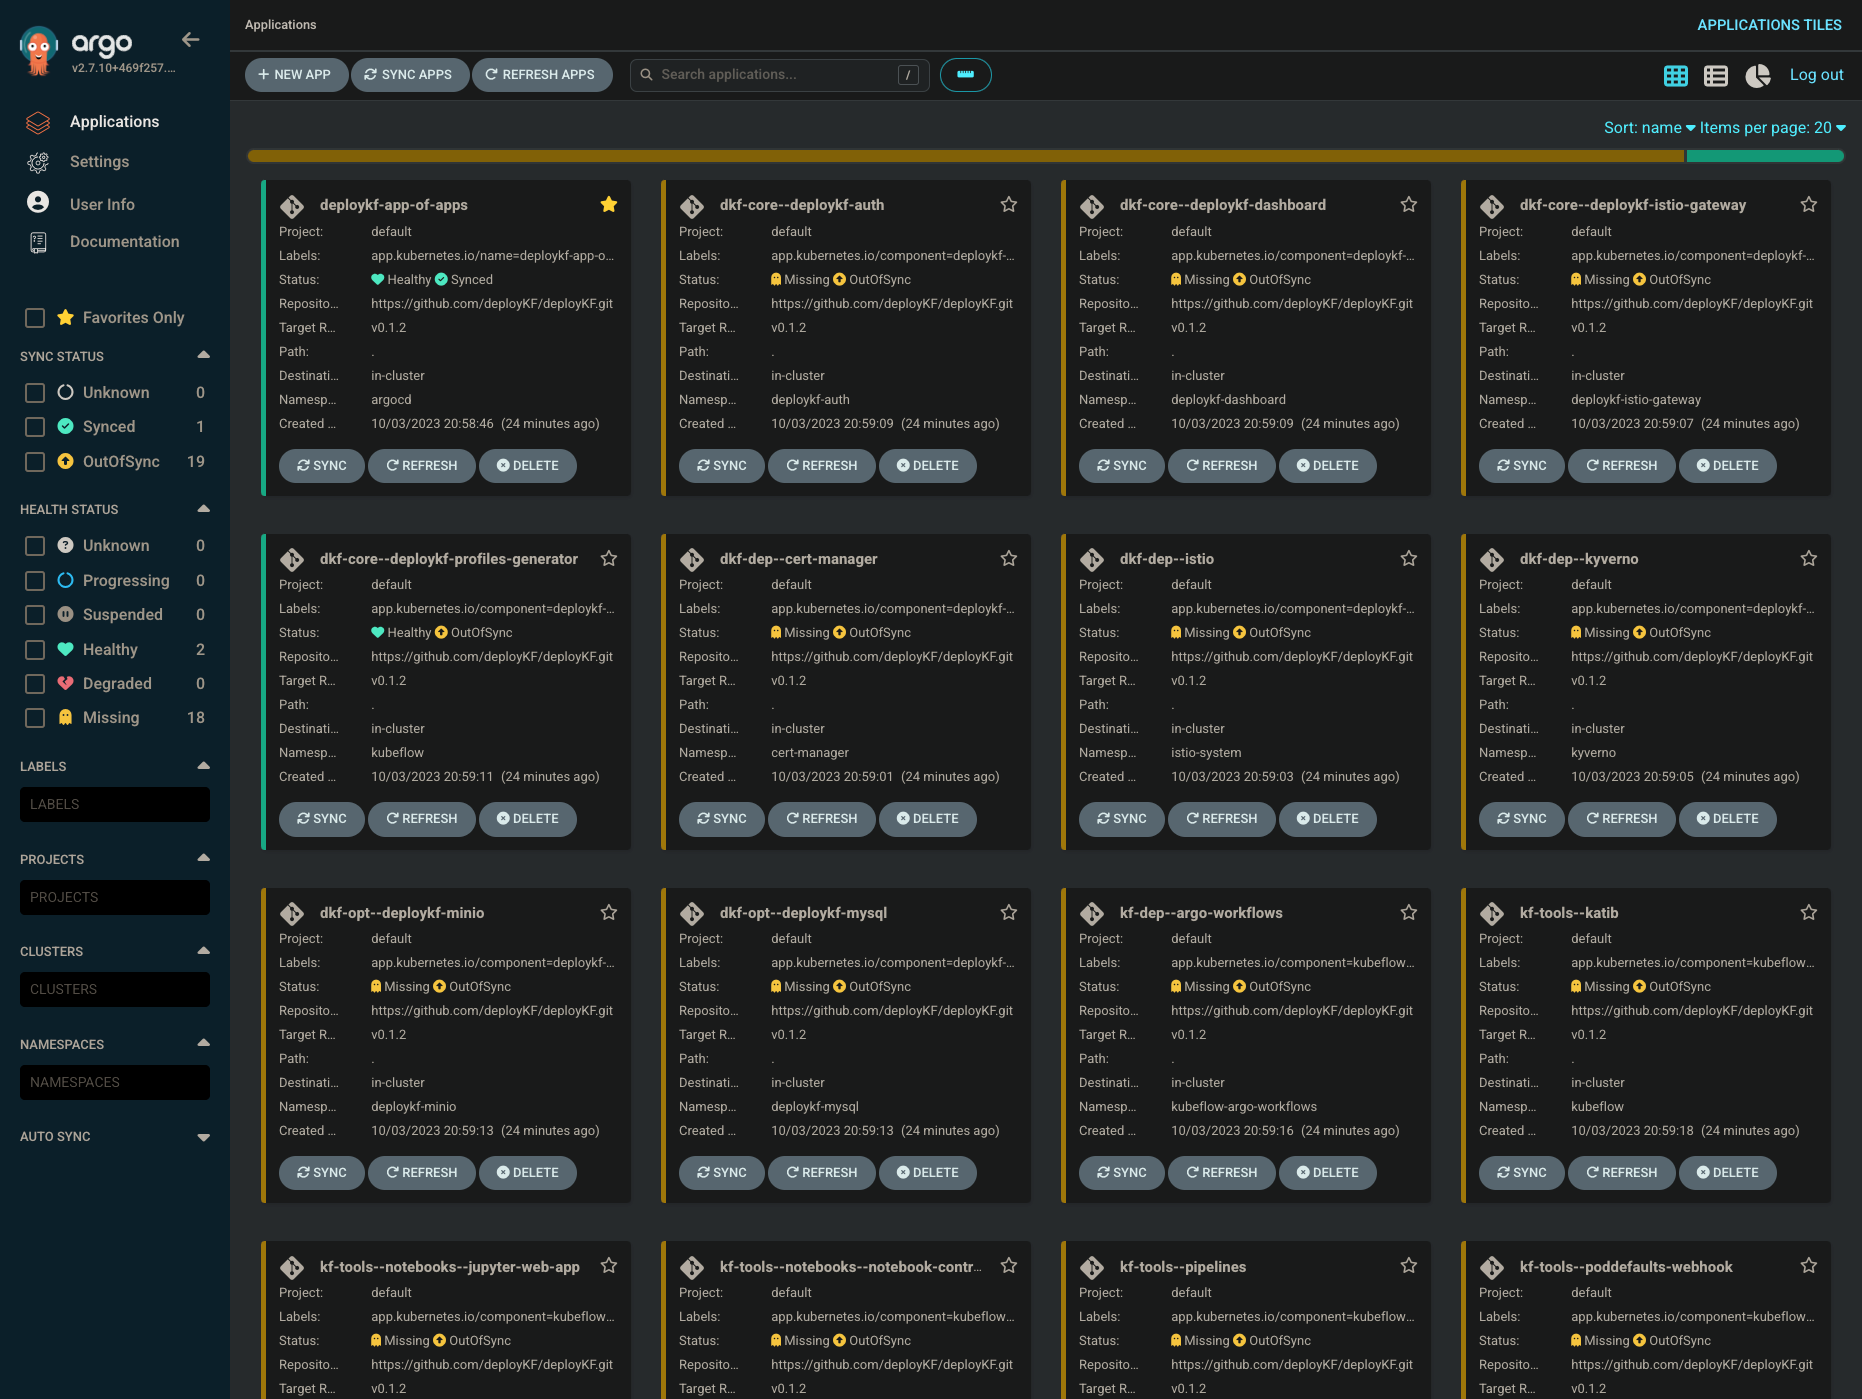The height and width of the screenshot is (1399, 1862).
Task: Click Log out link
Action: (1816, 75)
